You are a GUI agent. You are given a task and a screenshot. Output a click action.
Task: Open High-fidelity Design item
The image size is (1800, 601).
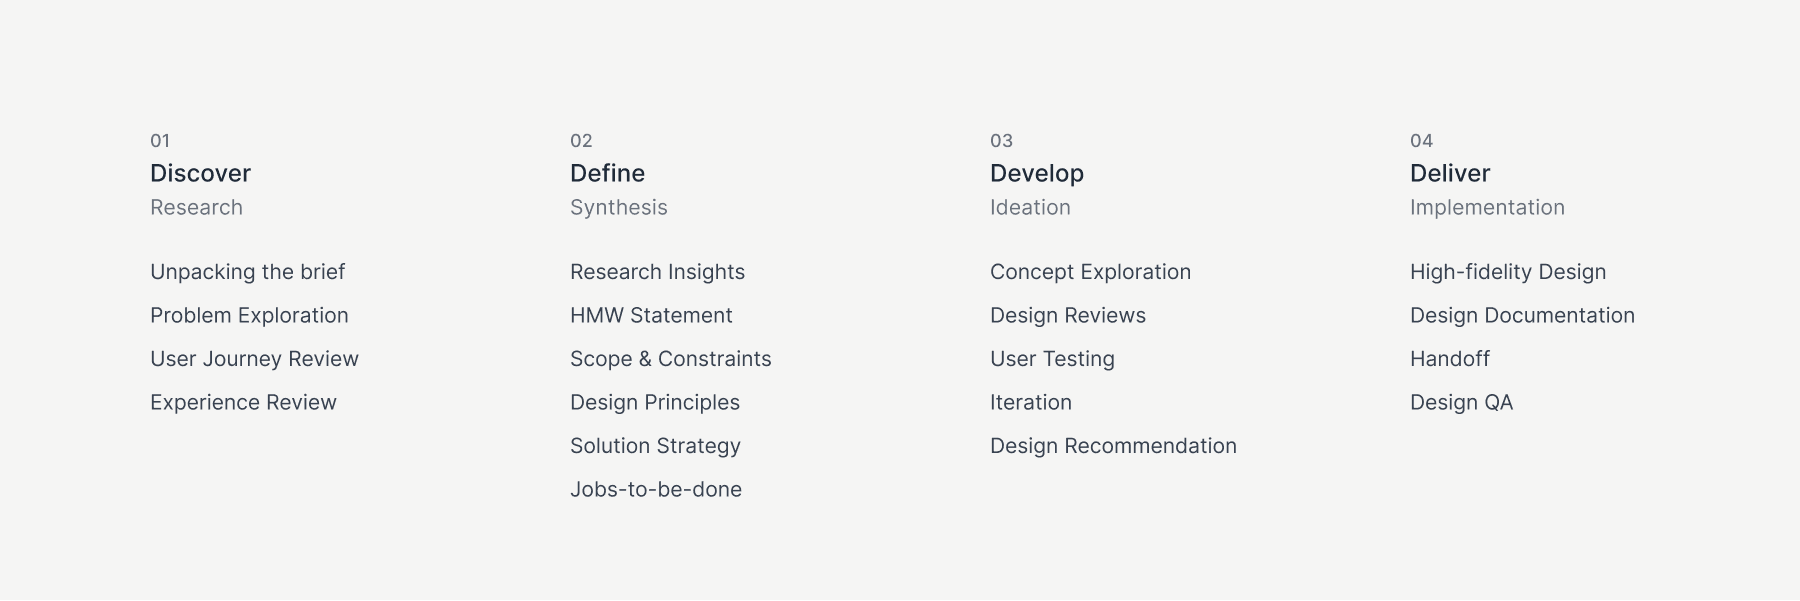point(1508,272)
